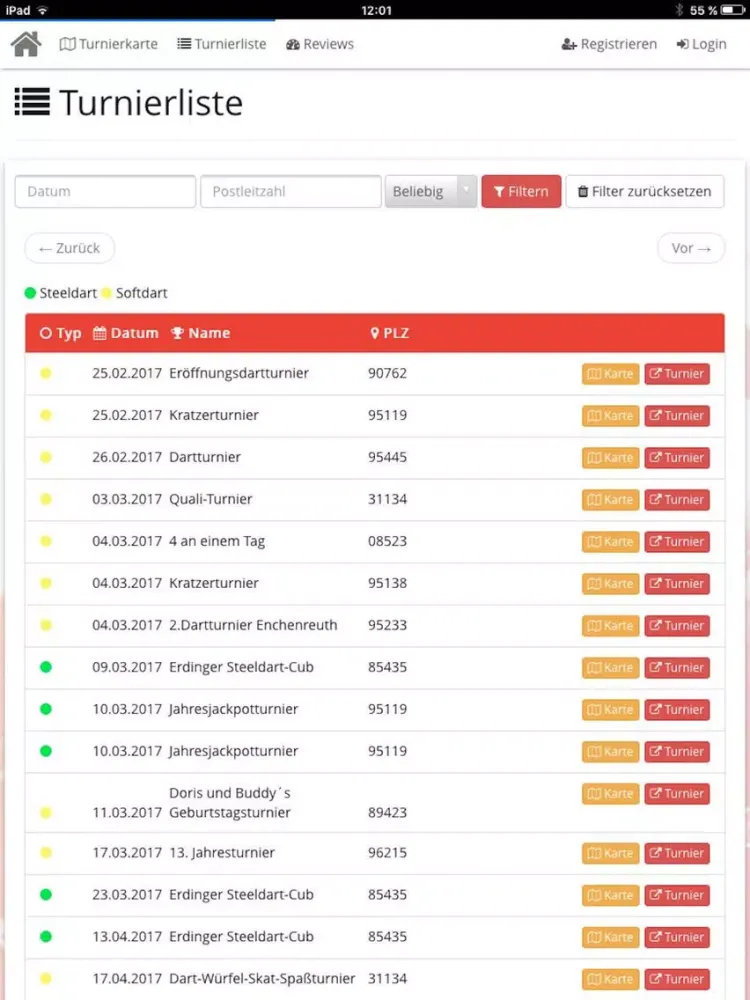The width and height of the screenshot is (750, 1000).
Task: Open Turnier link for Eröffnungsdartturnier
Action: 677,374
